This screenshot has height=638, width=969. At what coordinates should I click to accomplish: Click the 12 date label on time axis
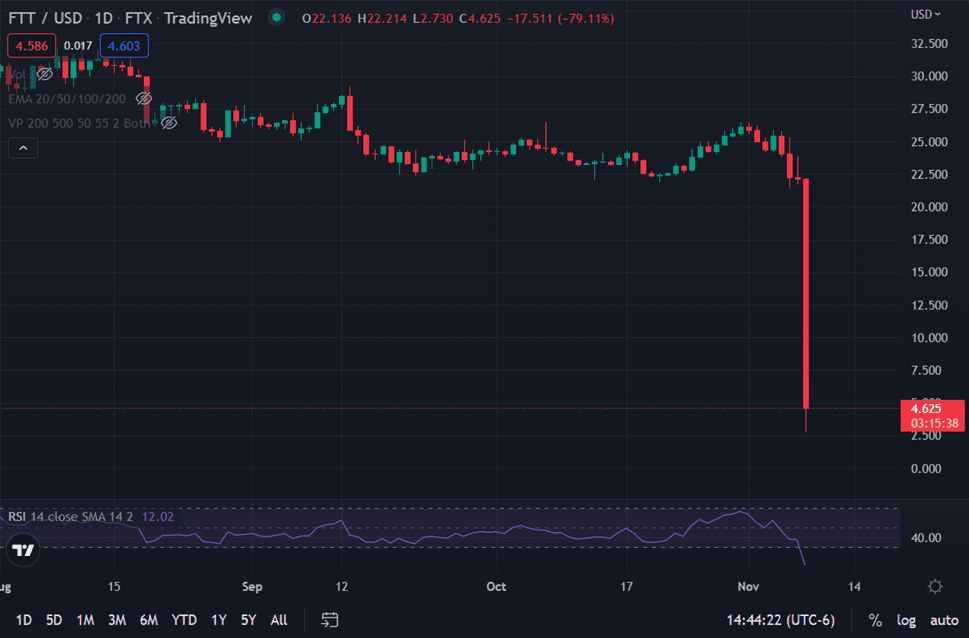point(342,587)
